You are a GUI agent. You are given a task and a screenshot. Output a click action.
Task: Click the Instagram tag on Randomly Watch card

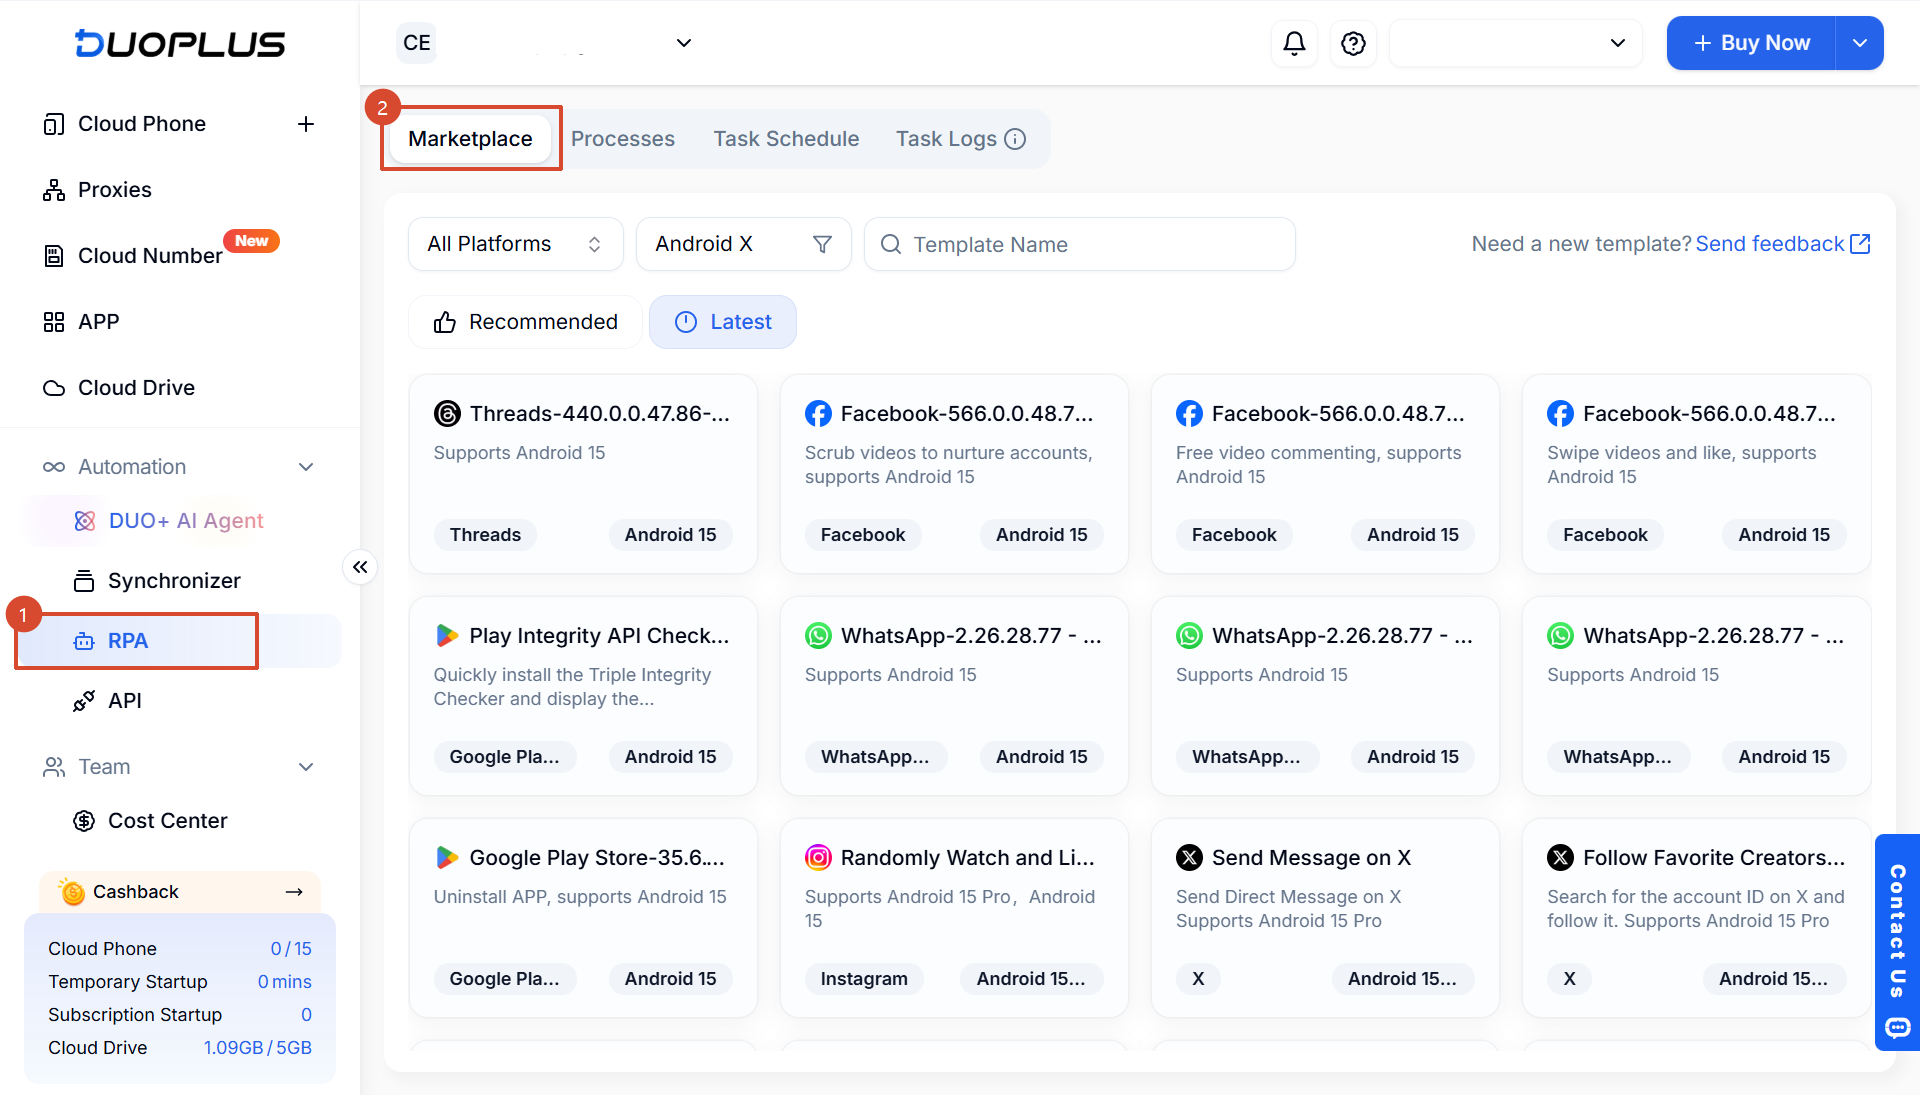coord(864,979)
